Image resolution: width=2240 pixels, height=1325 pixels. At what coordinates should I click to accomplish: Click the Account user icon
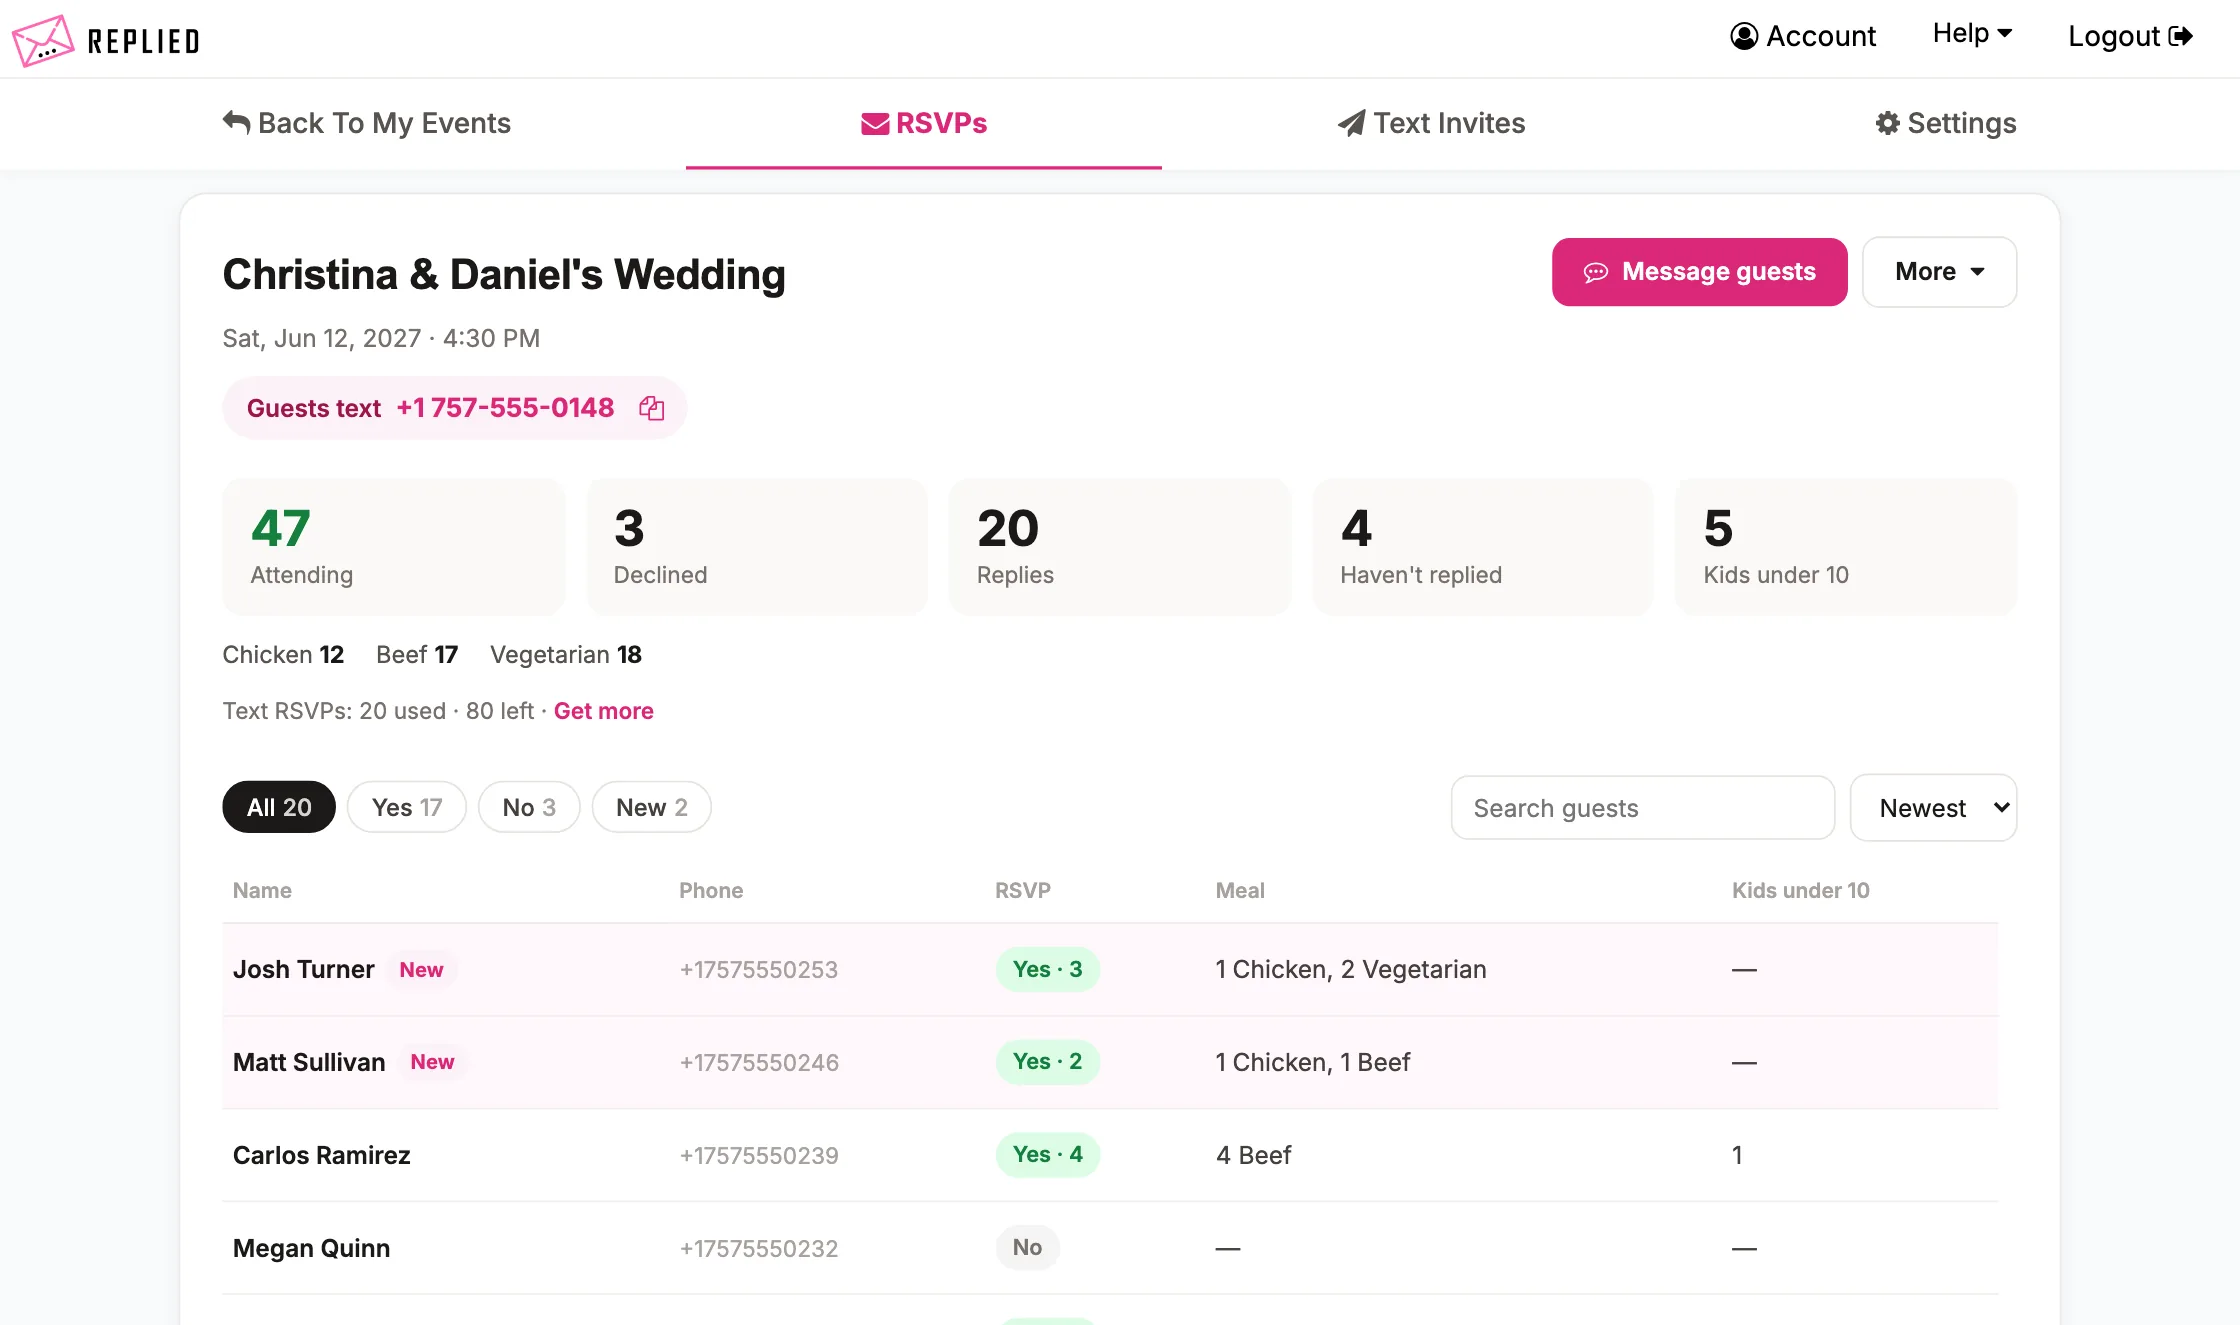(x=1744, y=36)
